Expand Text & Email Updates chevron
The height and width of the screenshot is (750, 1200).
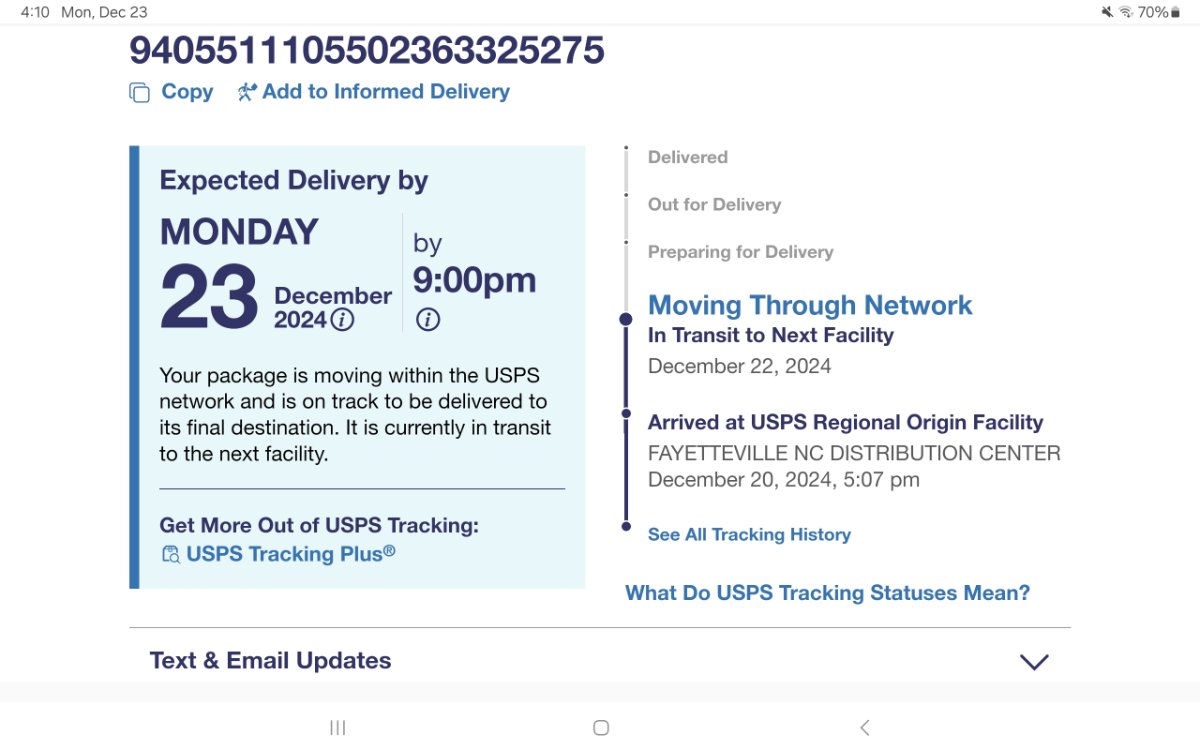point(1034,662)
